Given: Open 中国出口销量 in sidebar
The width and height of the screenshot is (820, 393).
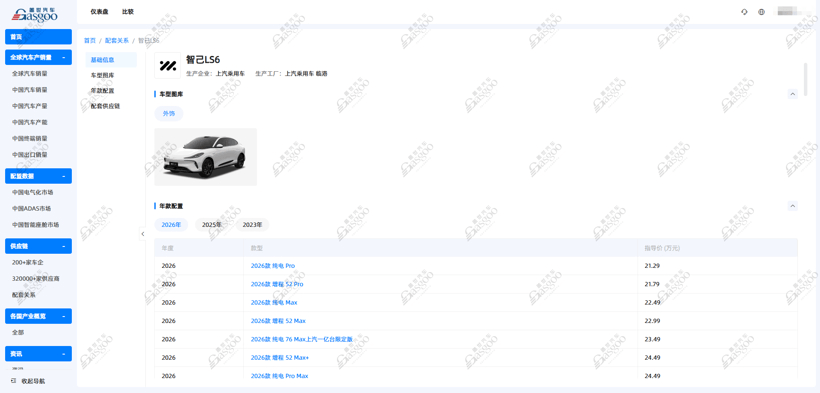Looking at the screenshot, I should coord(30,154).
